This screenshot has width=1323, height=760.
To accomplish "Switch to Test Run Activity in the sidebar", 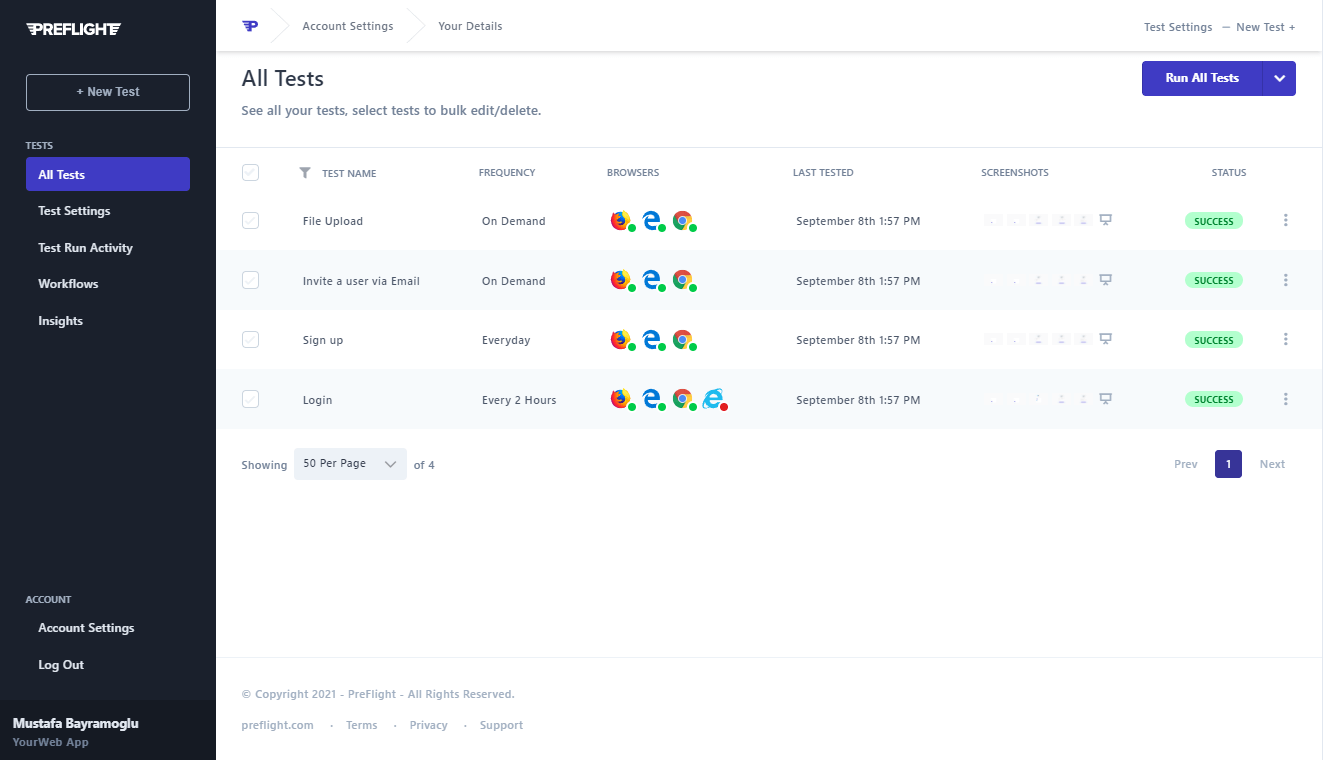I will [87, 247].
